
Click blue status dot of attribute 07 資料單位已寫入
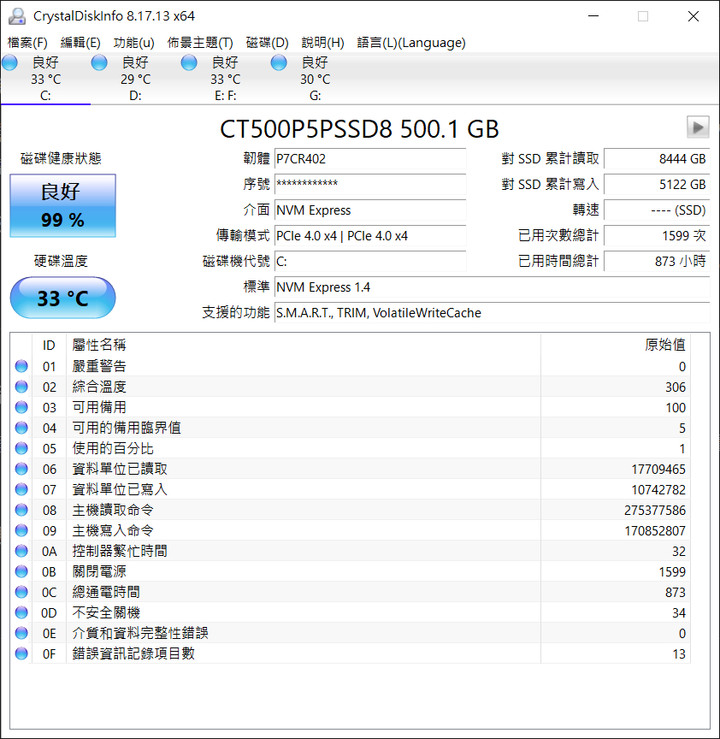(21, 489)
